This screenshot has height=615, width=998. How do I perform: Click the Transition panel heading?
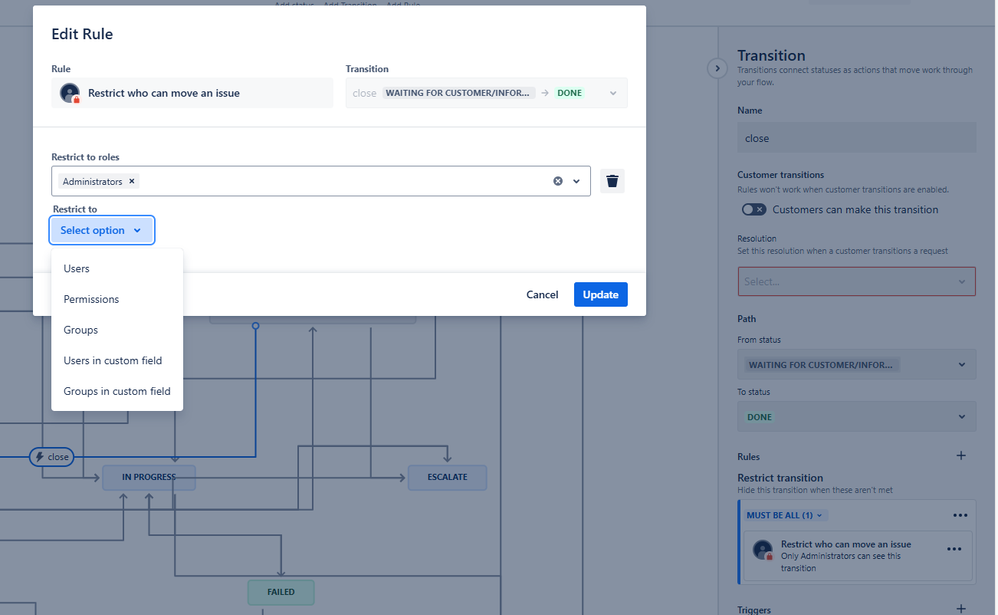(x=771, y=55)
